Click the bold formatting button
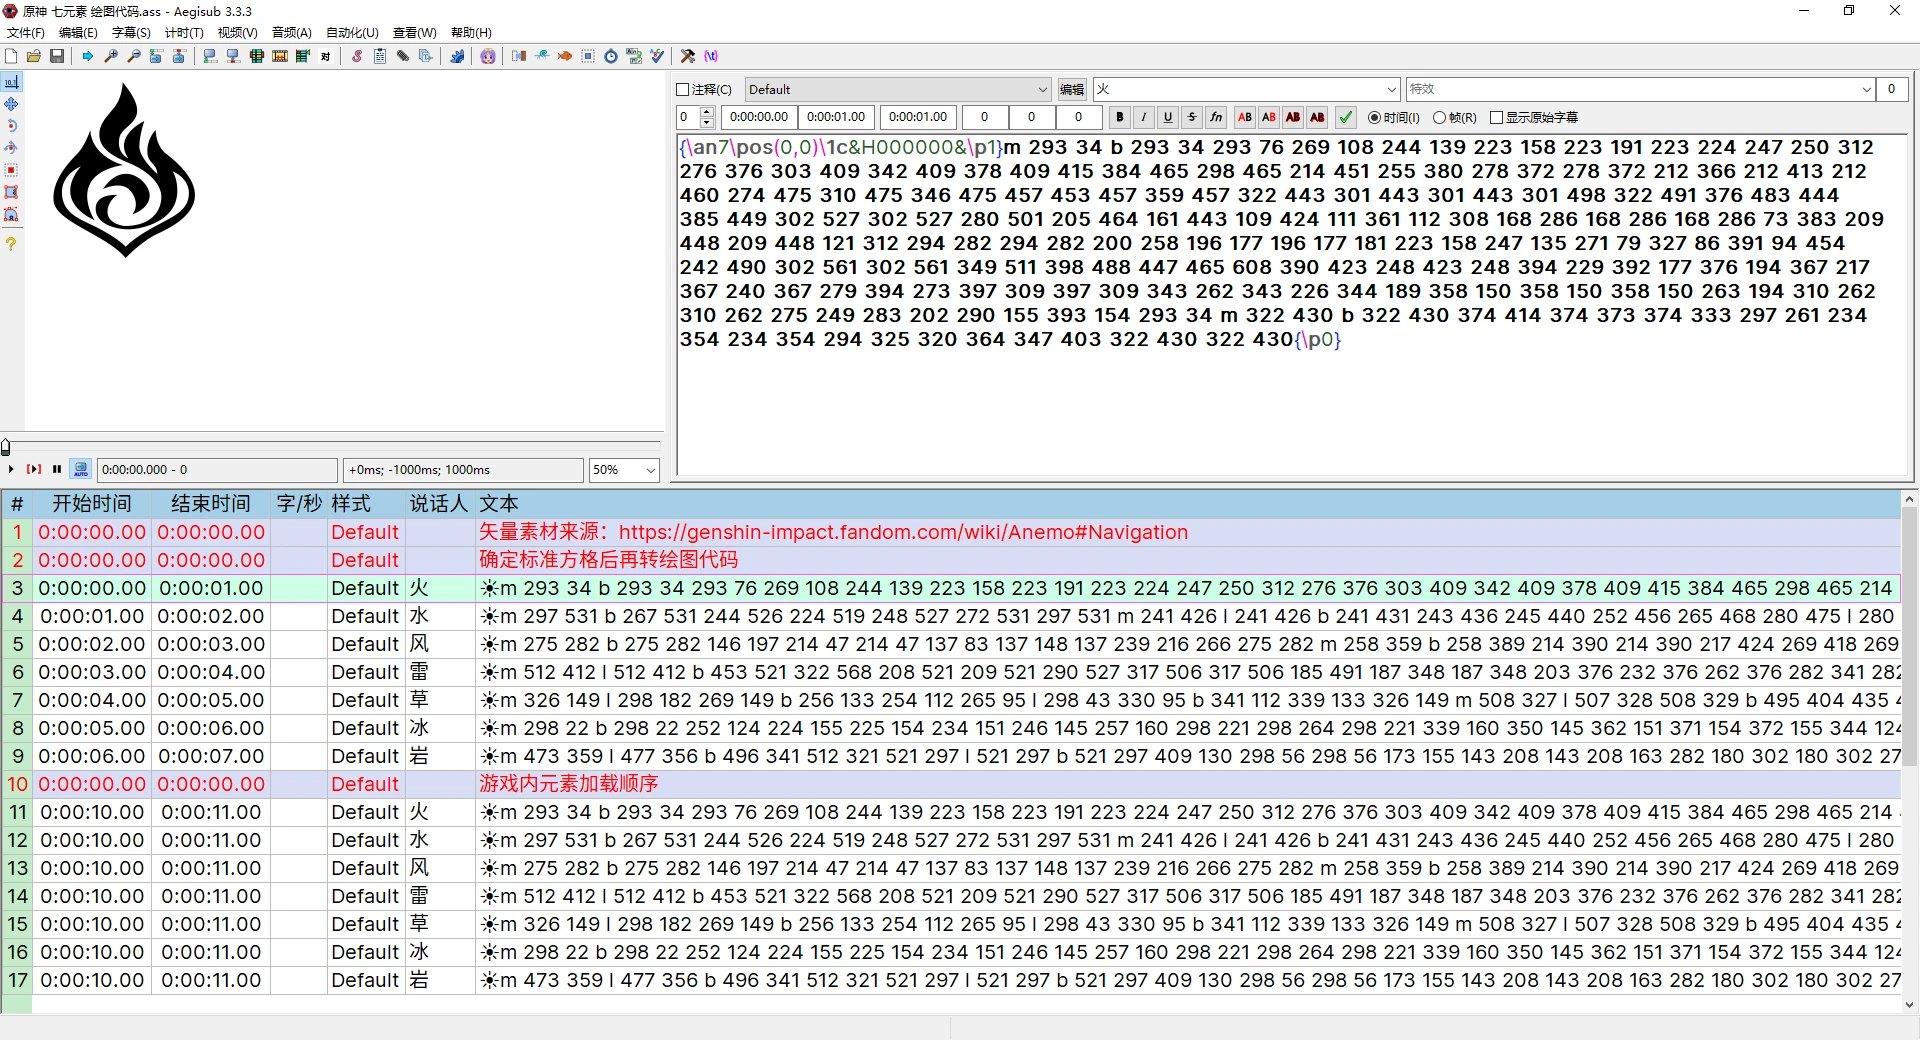 tap(1120, 118)
